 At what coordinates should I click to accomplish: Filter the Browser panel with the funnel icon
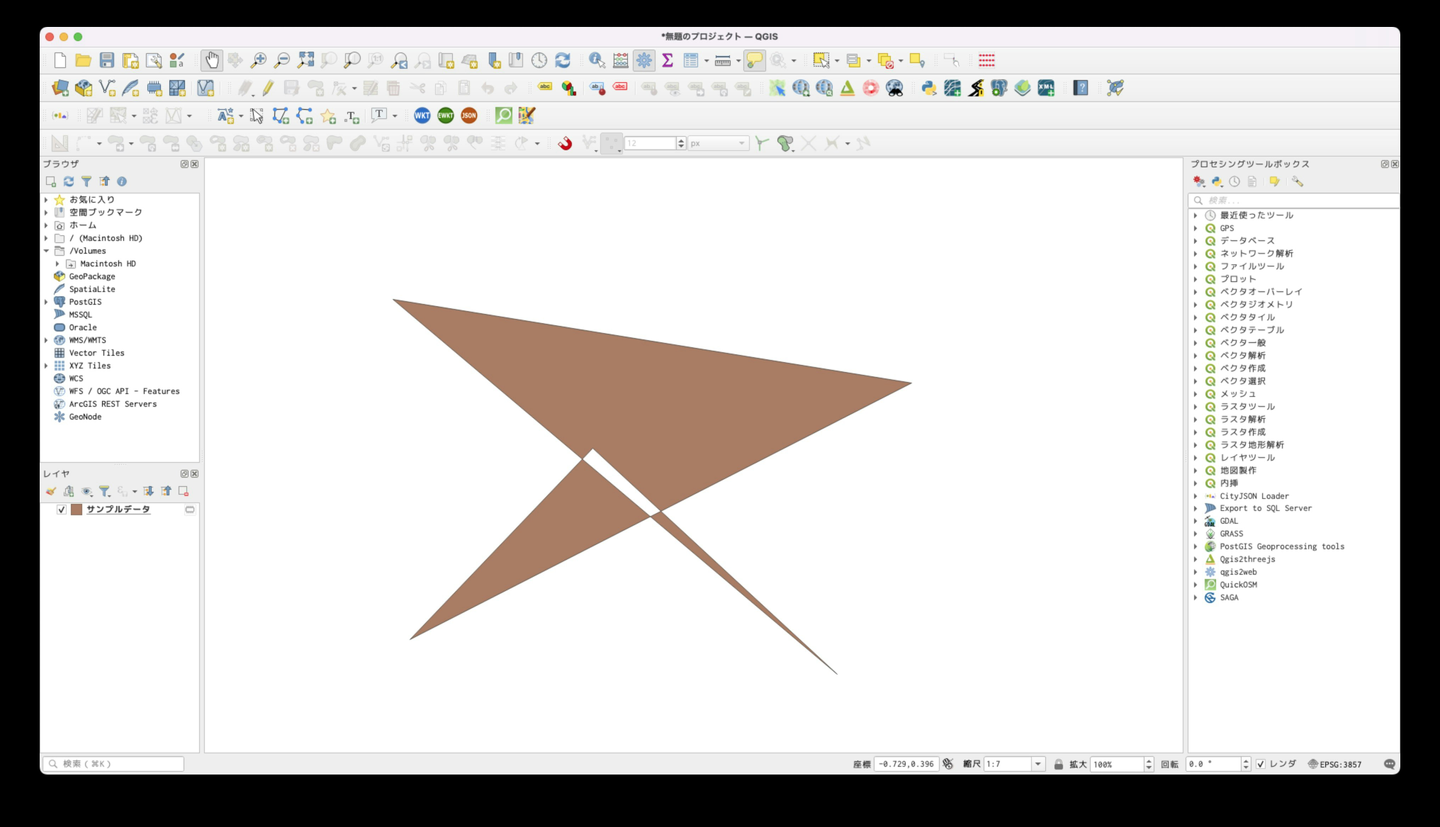(87, 182)
